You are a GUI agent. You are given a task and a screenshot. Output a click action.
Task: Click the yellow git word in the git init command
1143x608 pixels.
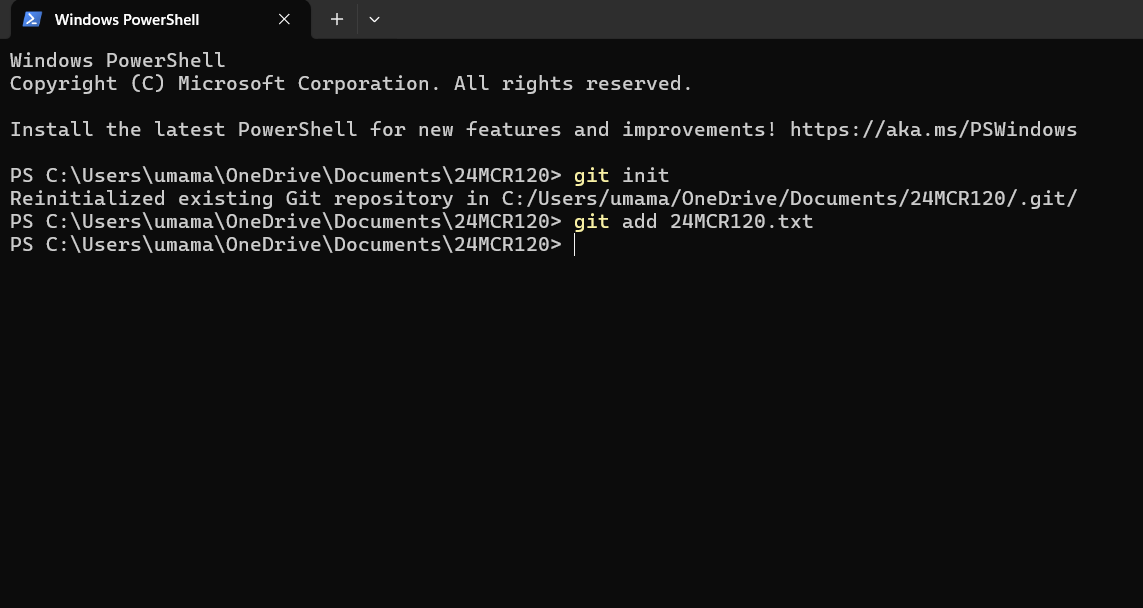[591, 176]
